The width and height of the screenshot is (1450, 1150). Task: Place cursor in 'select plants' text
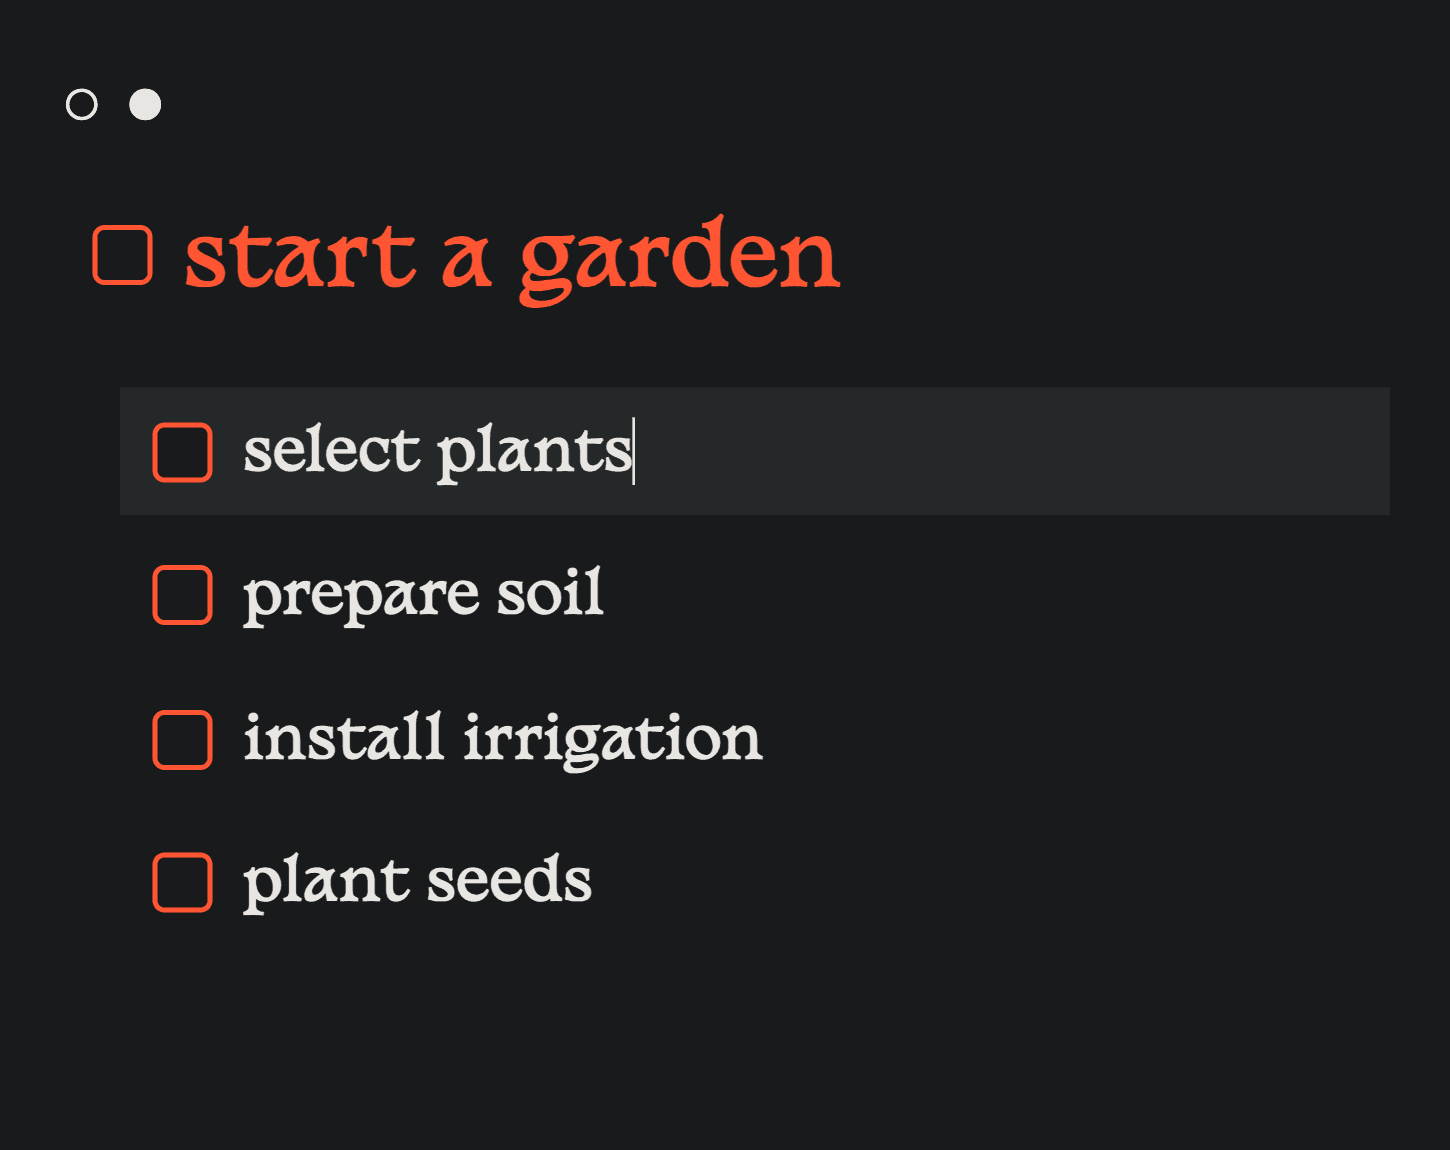tap(438, 452)
